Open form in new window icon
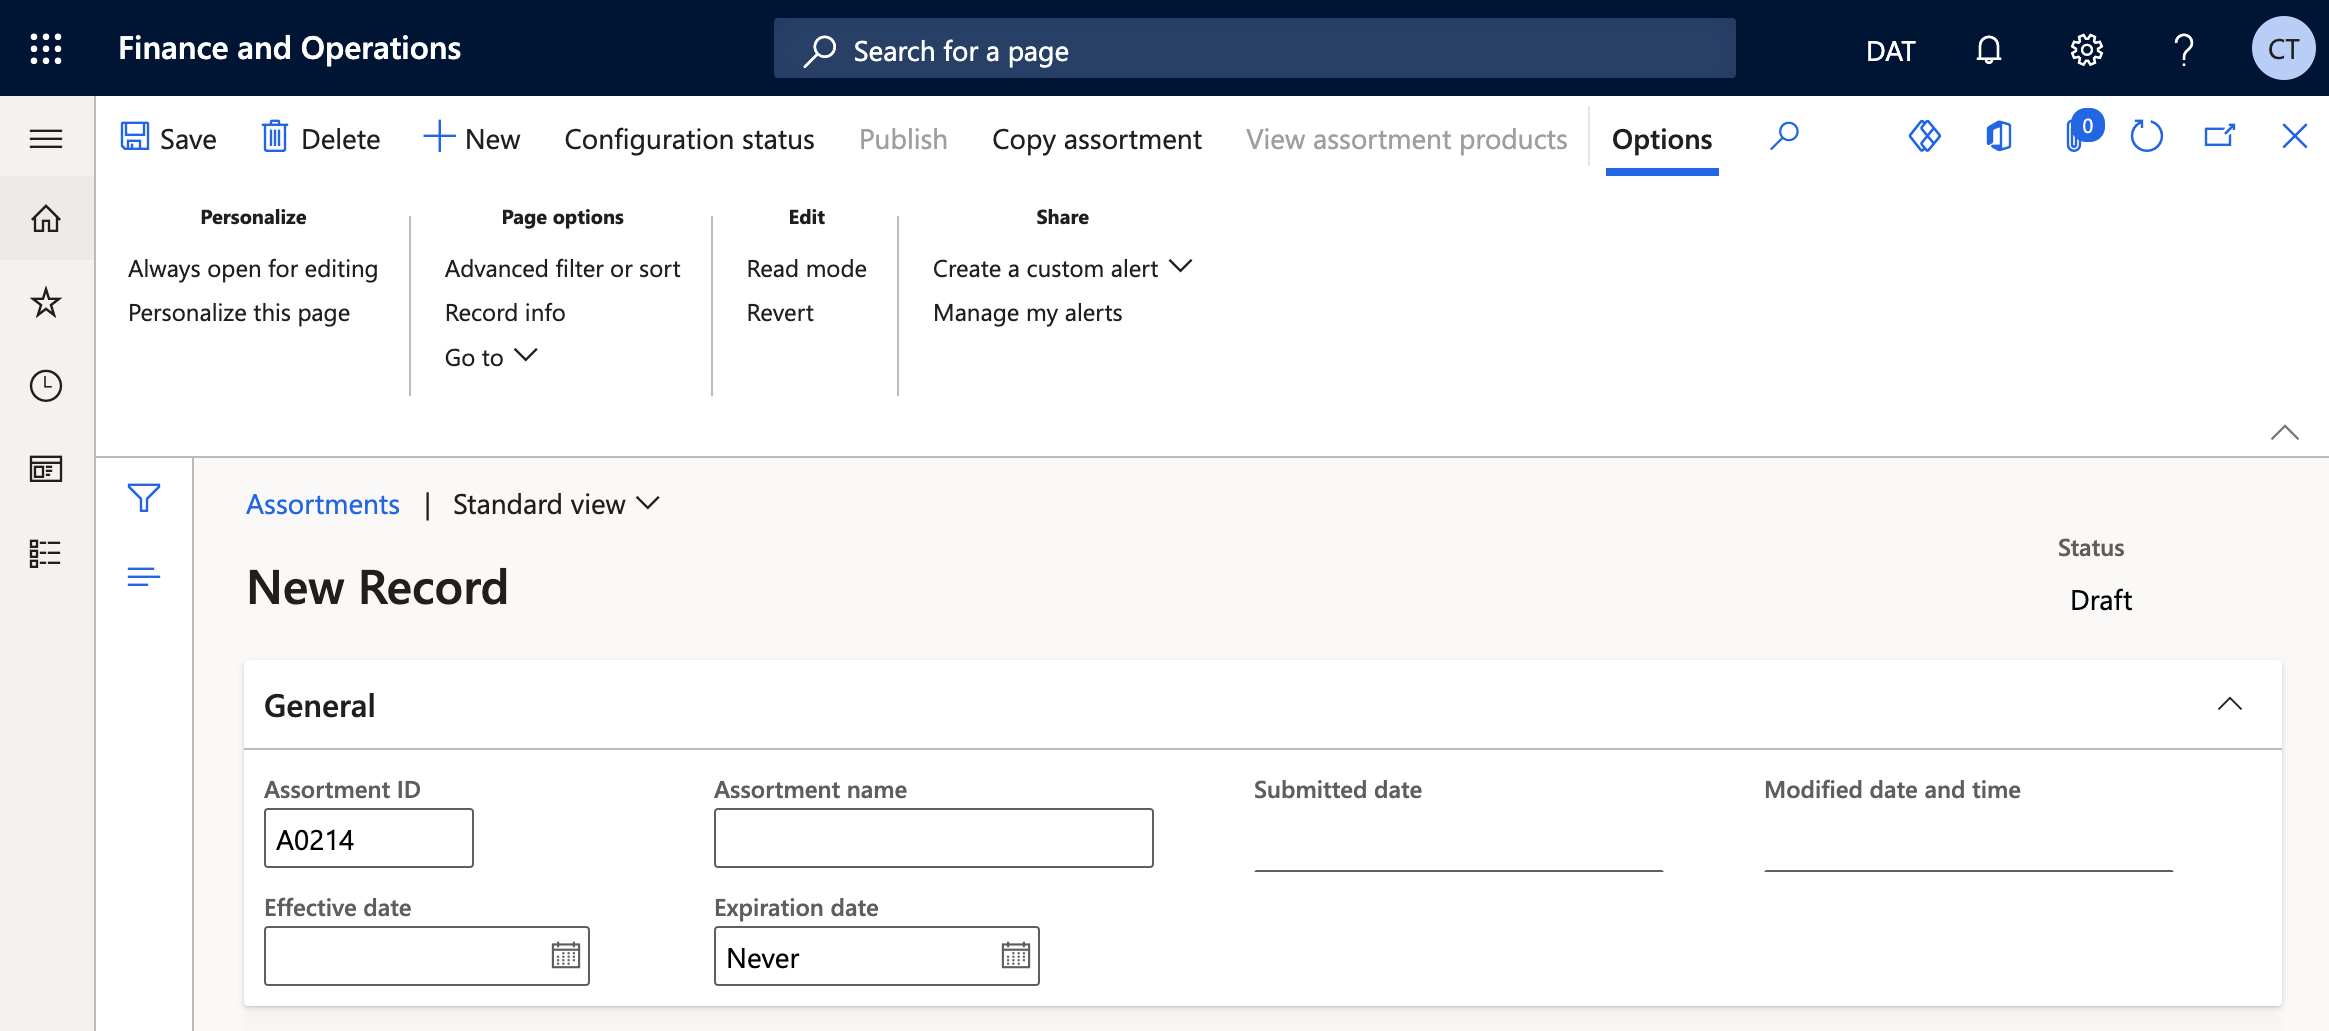The height and width of the screenshot is (1031, 2329). 2220,136
